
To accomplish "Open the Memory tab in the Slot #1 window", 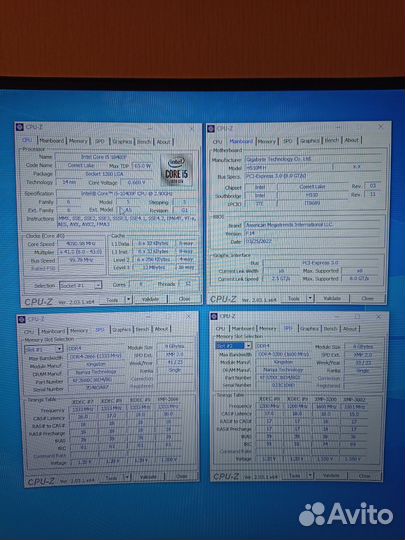I will (x=79, y=331).
